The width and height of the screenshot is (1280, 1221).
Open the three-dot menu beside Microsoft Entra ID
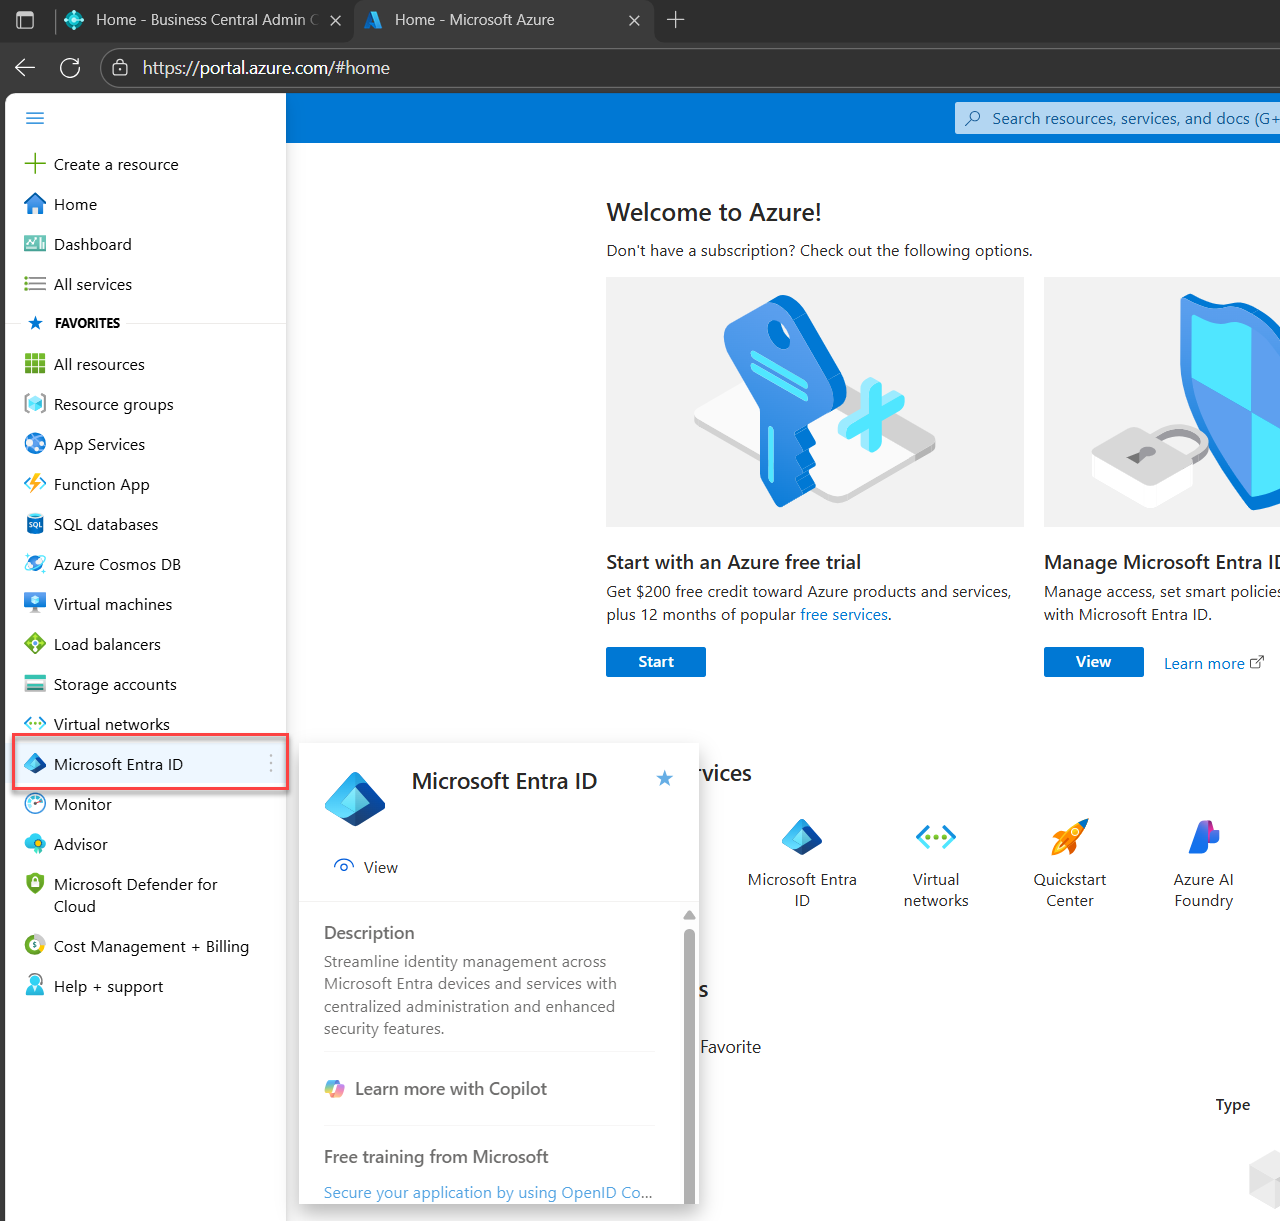(271, 764)
